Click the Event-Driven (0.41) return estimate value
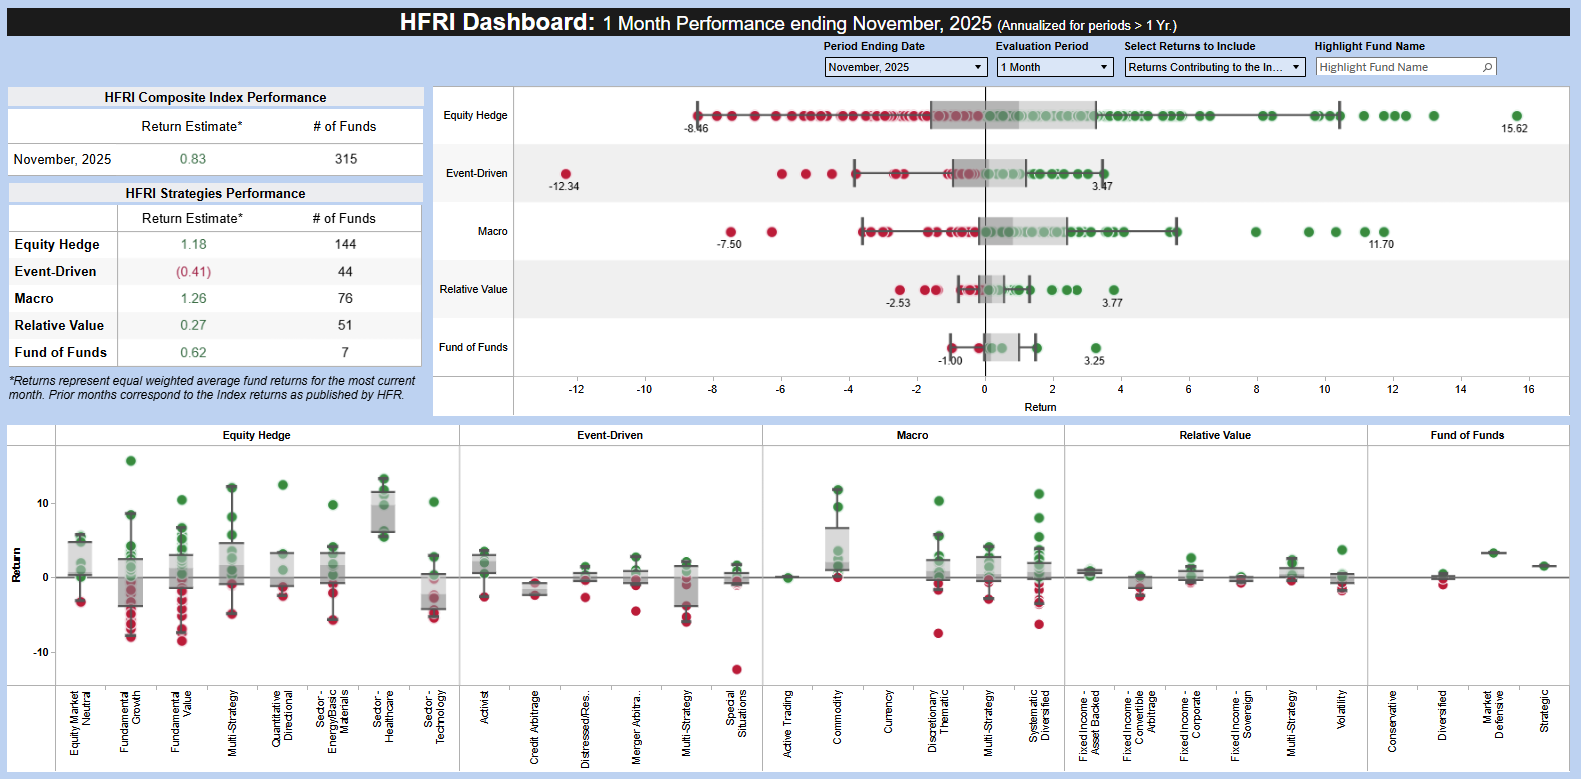 (193, 271)
